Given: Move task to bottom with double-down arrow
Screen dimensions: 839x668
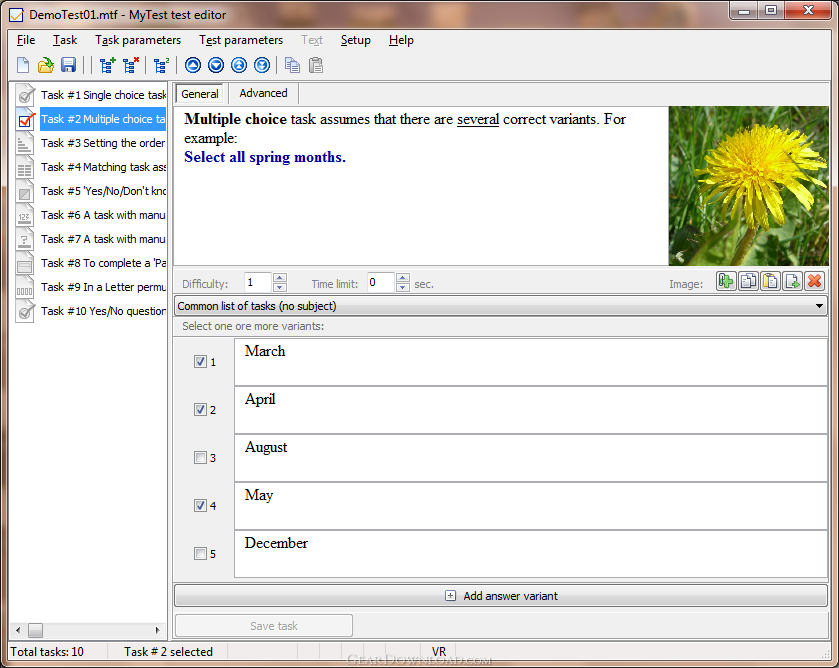Looking at the screenshot, I should tap(262, 65).
